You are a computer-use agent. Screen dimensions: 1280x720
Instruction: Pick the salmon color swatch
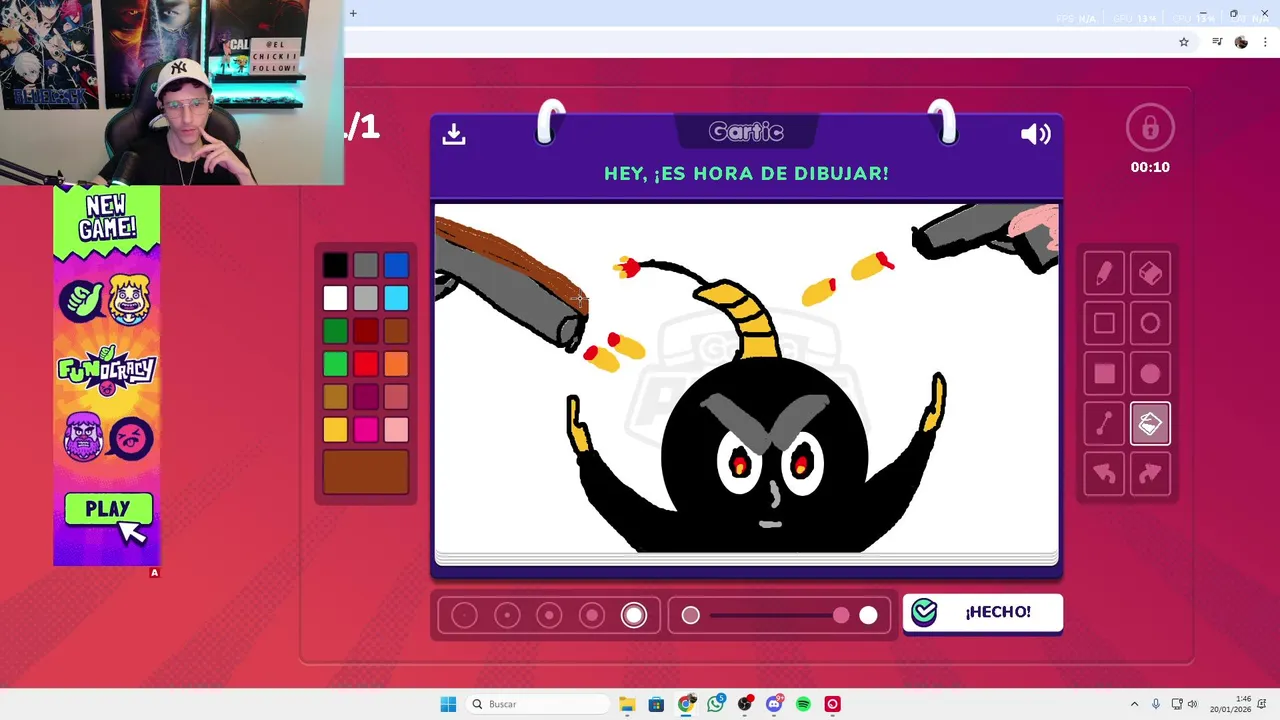[396, 397]
